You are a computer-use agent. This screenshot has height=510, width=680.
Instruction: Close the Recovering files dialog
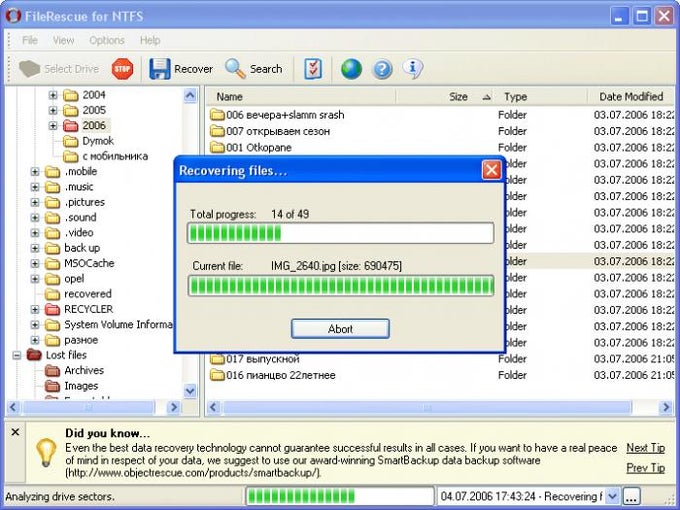[x=491, y=170]
